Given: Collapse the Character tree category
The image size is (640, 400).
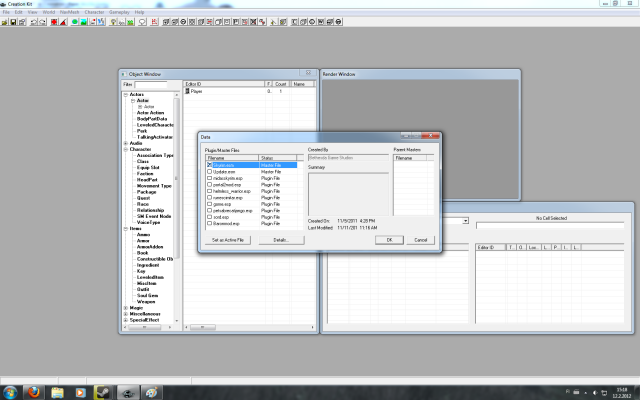Looking at the screenshot, I should [x=126, y=149].
